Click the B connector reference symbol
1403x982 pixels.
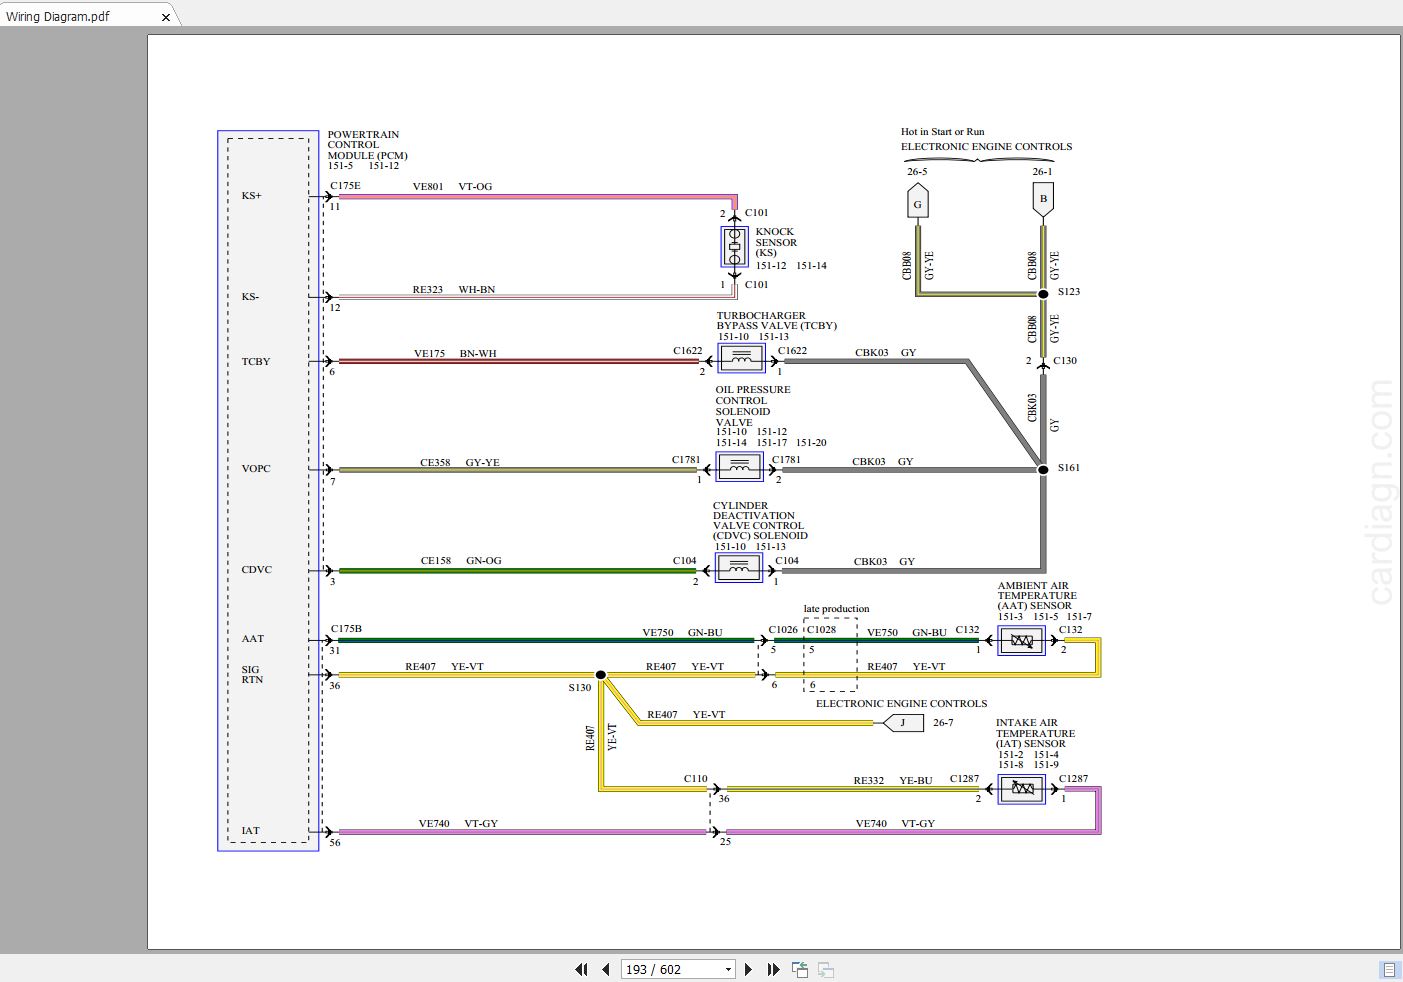tap(1043, 200)
